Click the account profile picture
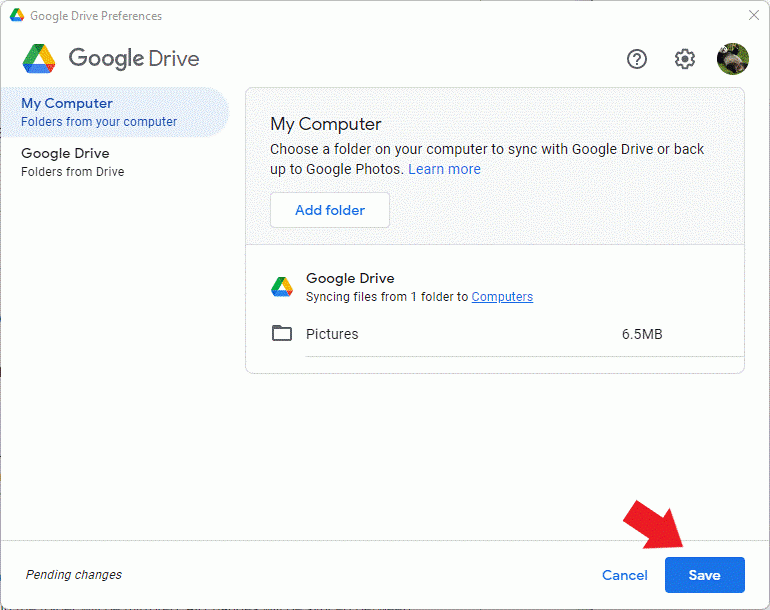Image resolution: width=770 pixels, height=610 pixels. point(733,59)
